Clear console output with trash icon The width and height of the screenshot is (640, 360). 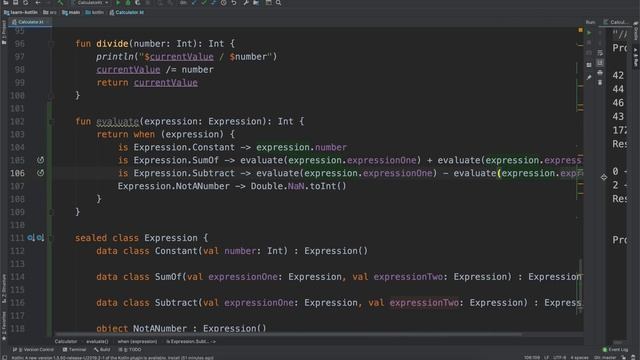[x=600, y=83]
